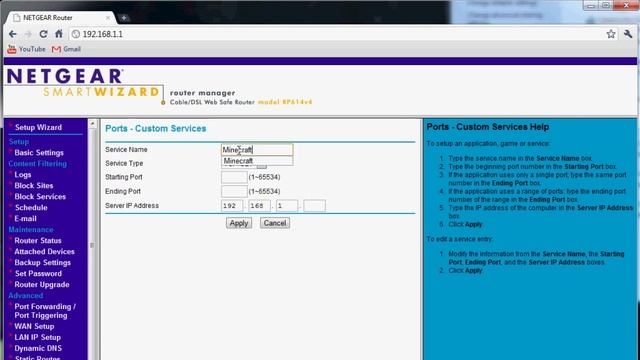Click the IP octet field containing 168
The width and height of the screenshot is (640, 360).
(x=259, y=206)
